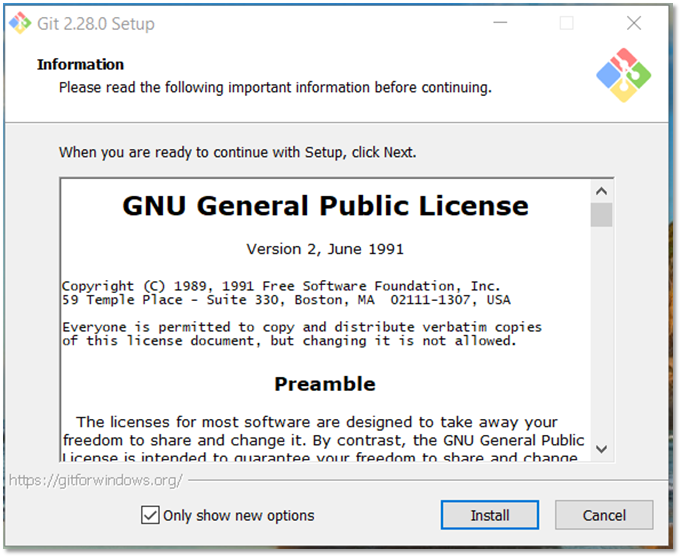Click the Preamble heading
The height and width of the screenshot is (558, 682).
click(325, 384)
